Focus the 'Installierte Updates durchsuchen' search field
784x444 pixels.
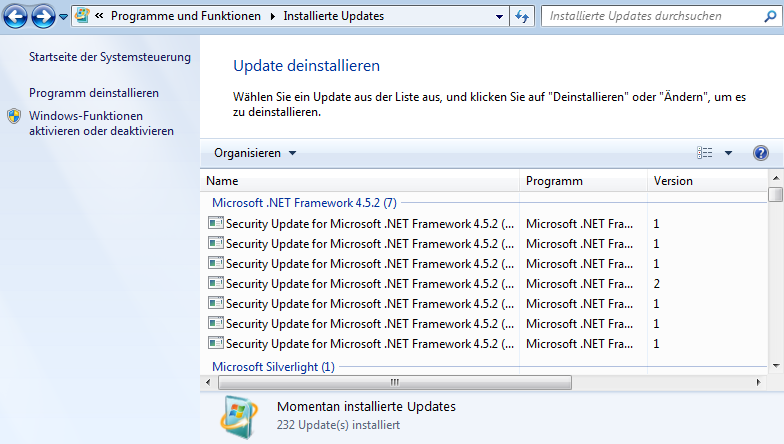point(652,16)
